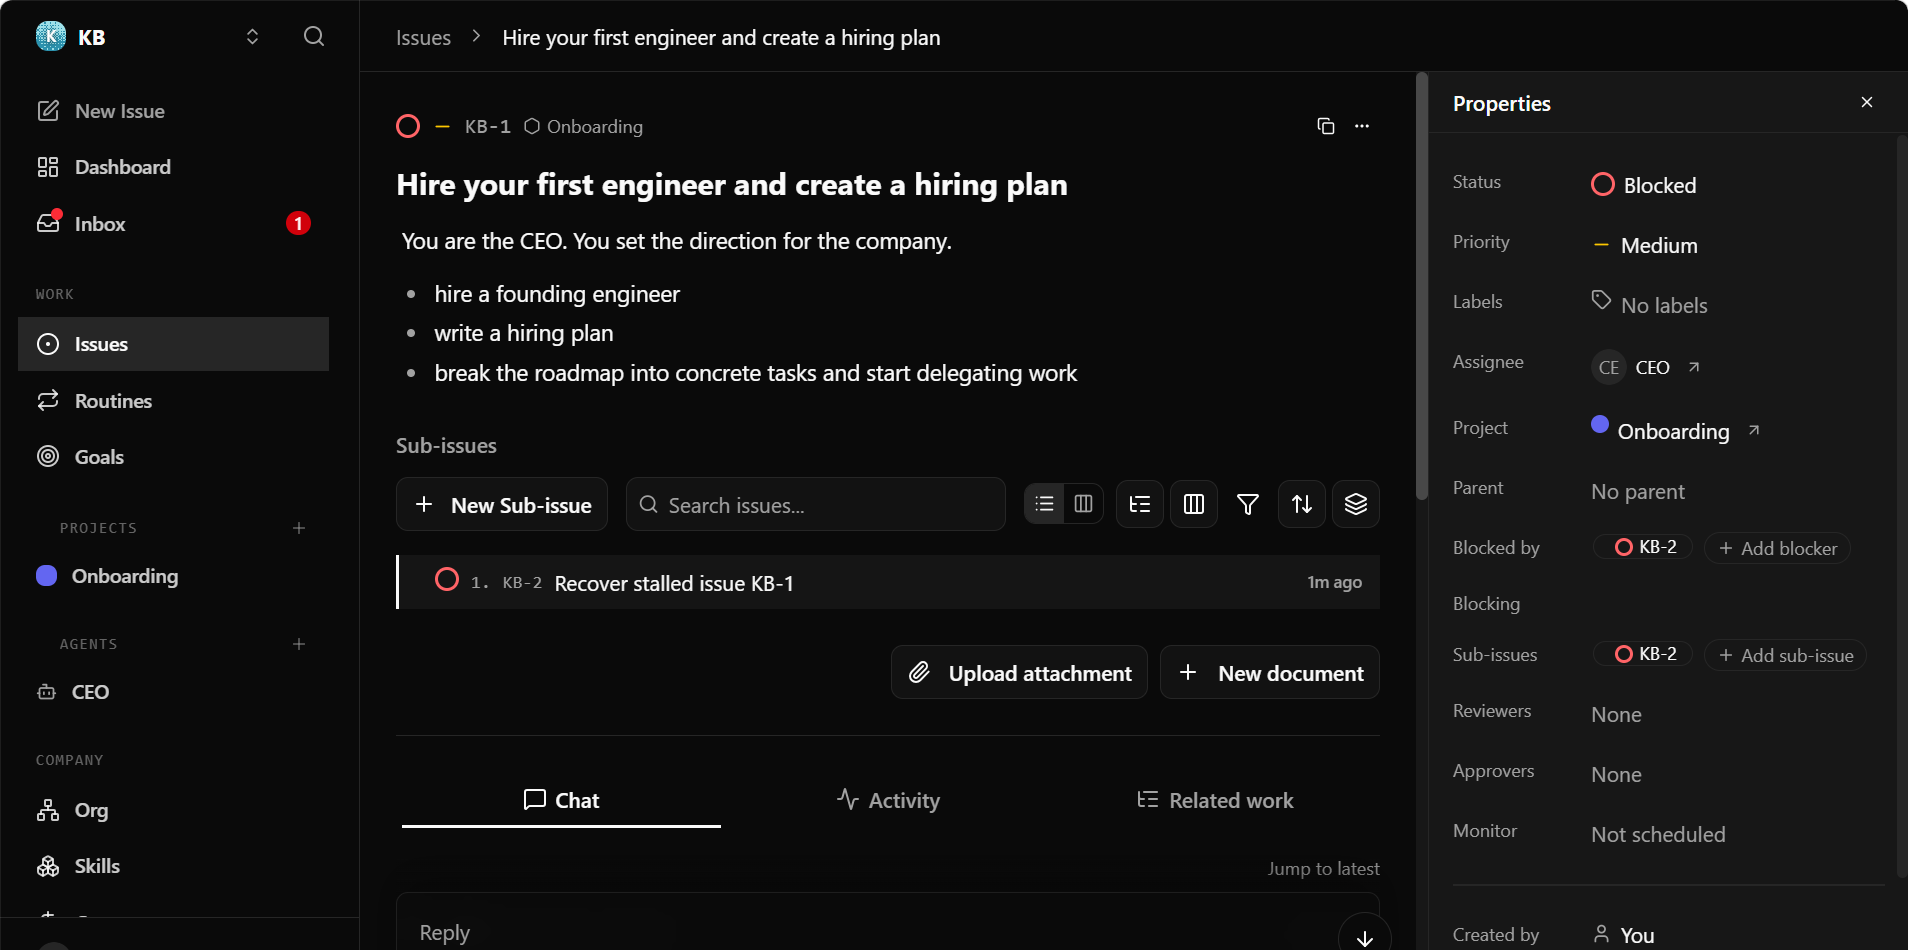
Task: Open the Inbox
Action: [x=173, y=224]
